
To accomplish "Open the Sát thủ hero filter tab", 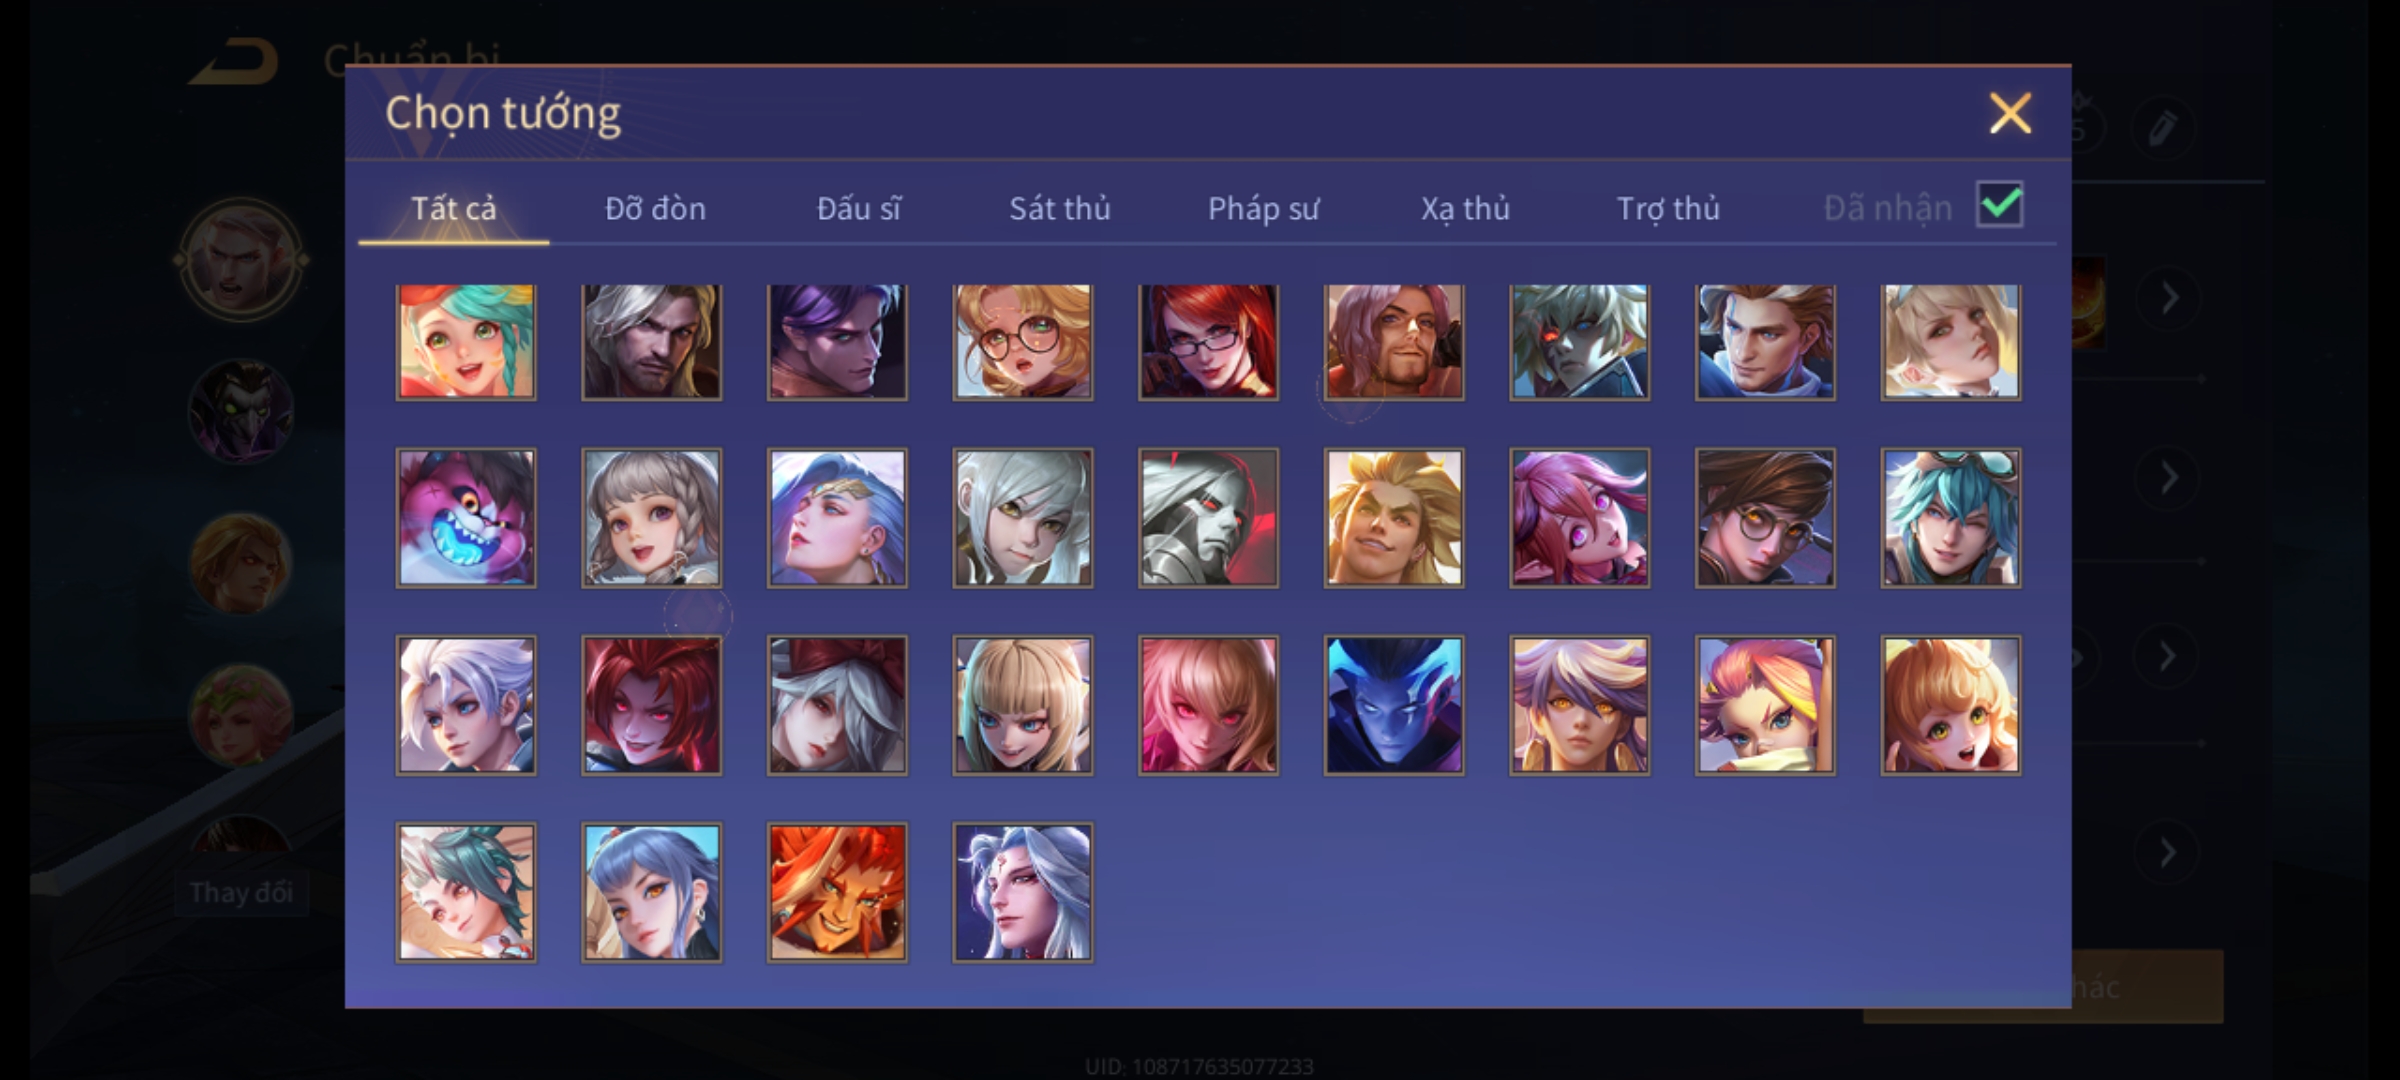I will (1059, 208).
